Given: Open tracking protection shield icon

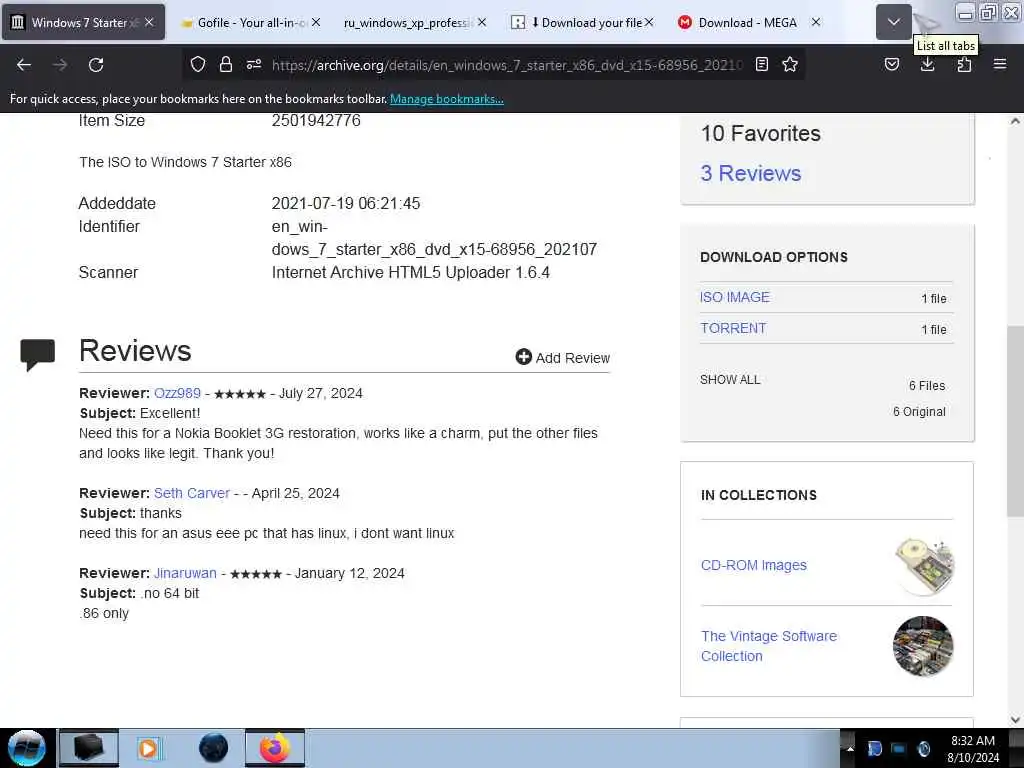Looking at the screenshot, I should coord(198,64).
